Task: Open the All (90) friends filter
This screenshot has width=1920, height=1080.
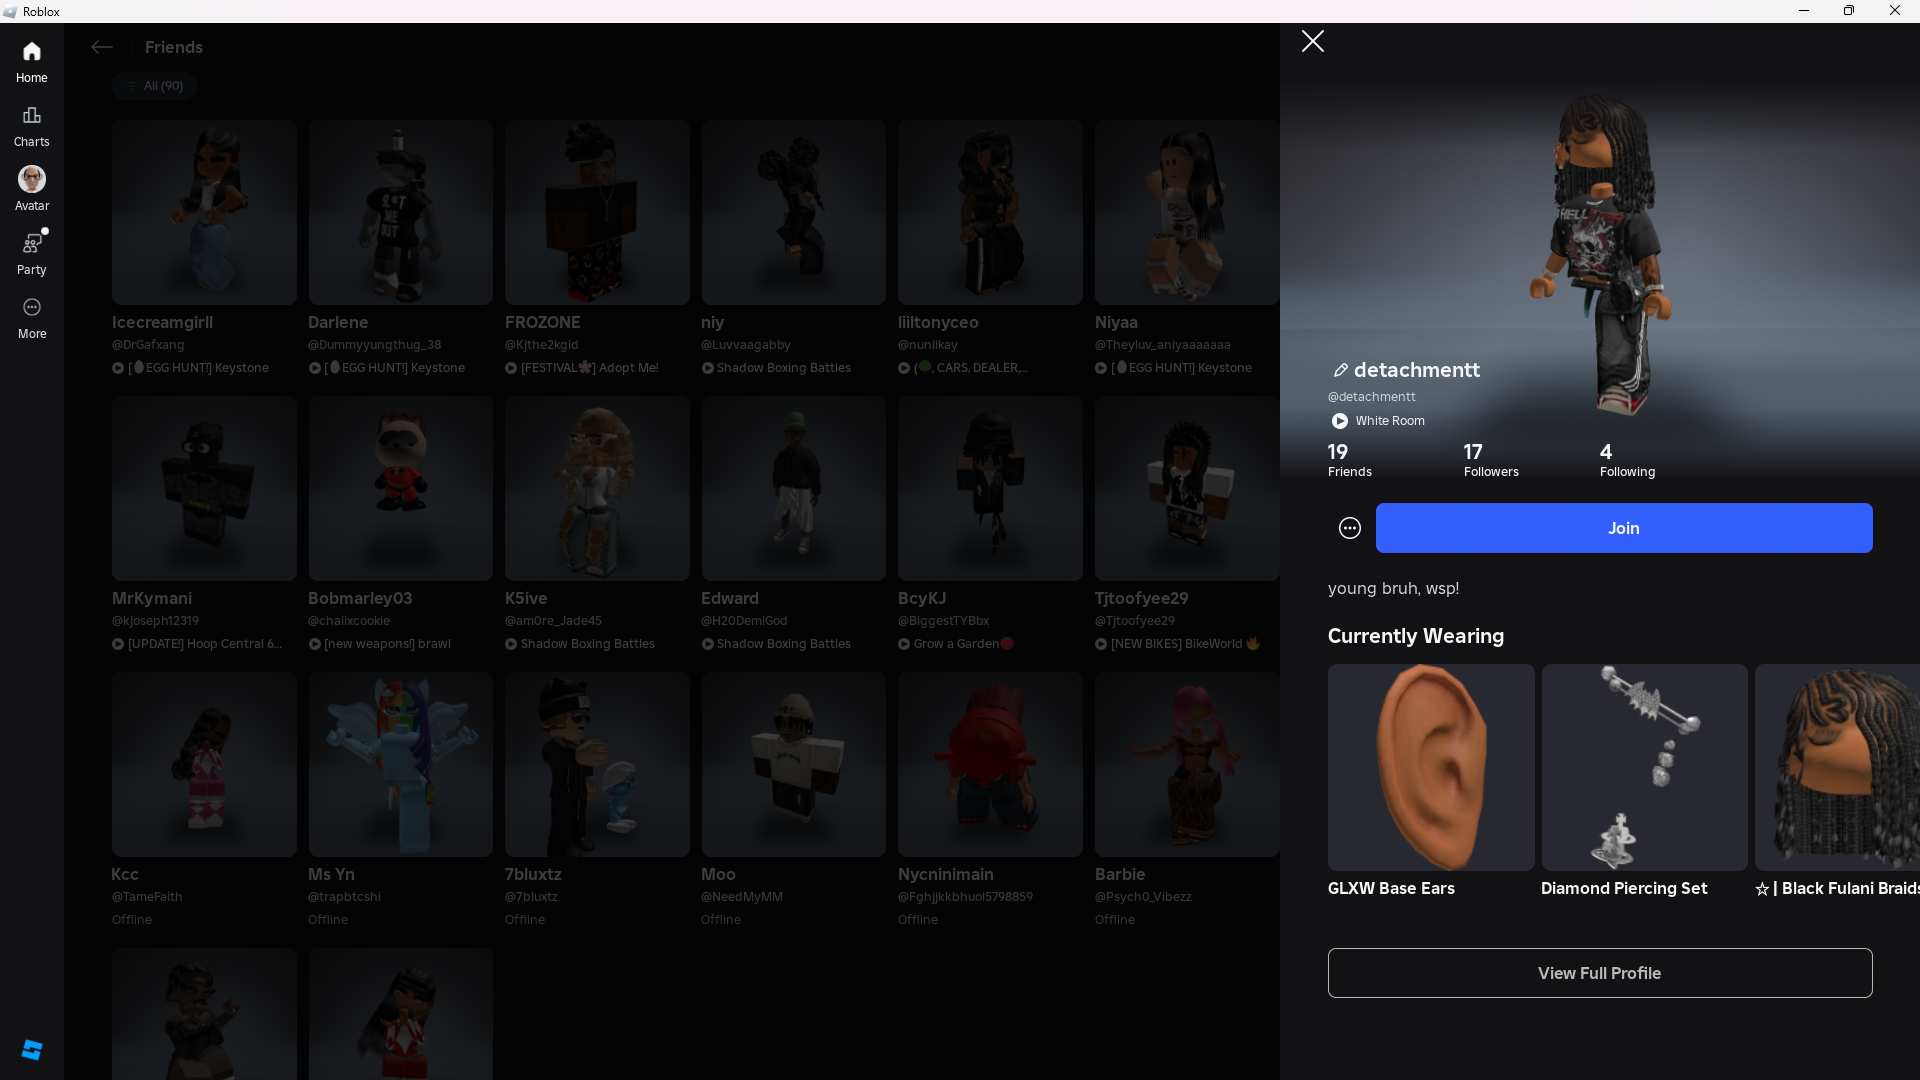Action: coord(154,86)
